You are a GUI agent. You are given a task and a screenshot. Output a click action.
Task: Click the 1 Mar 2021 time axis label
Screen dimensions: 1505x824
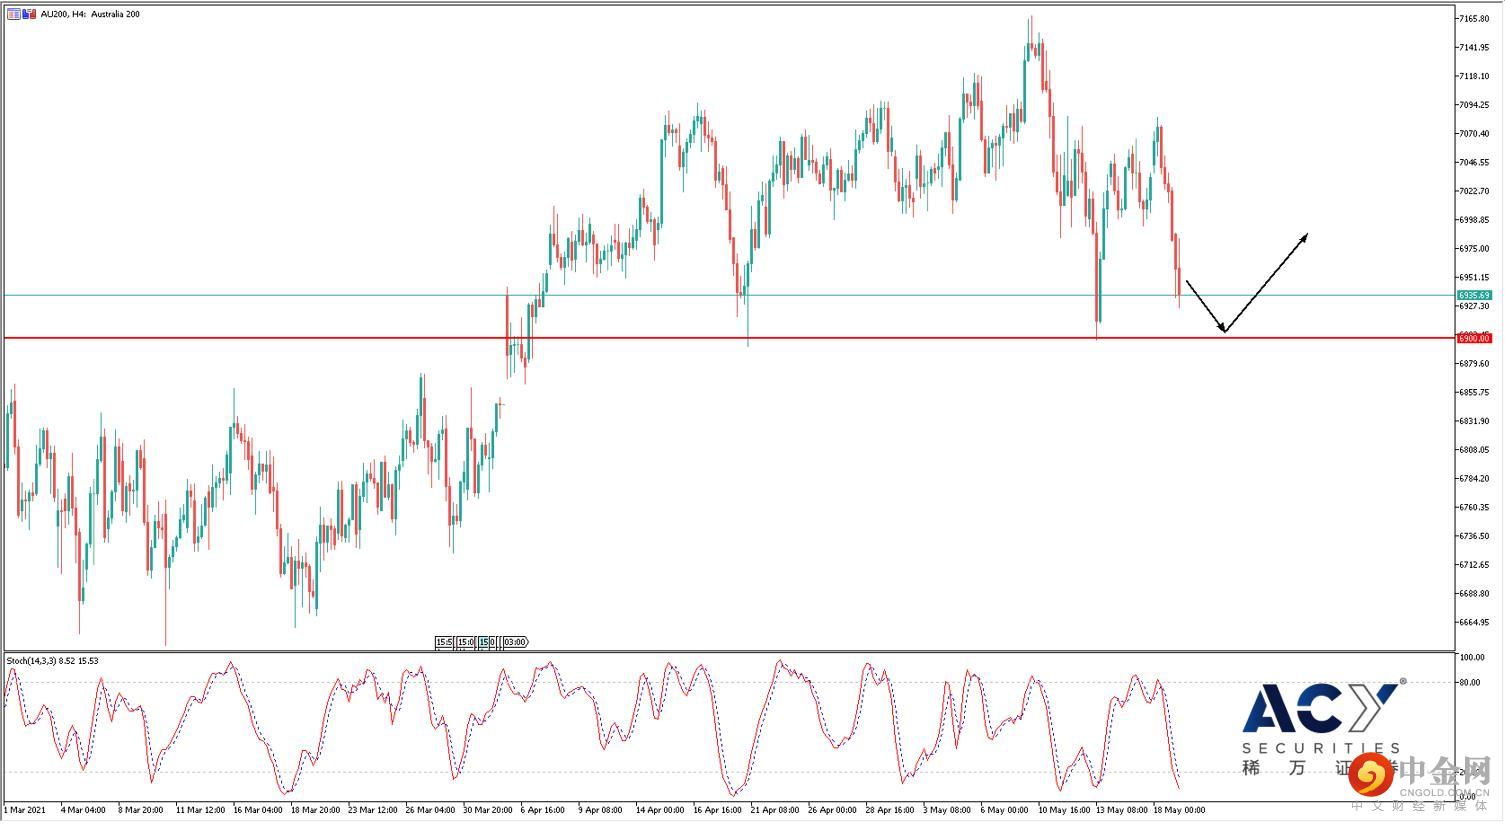(x=25, y=810)
